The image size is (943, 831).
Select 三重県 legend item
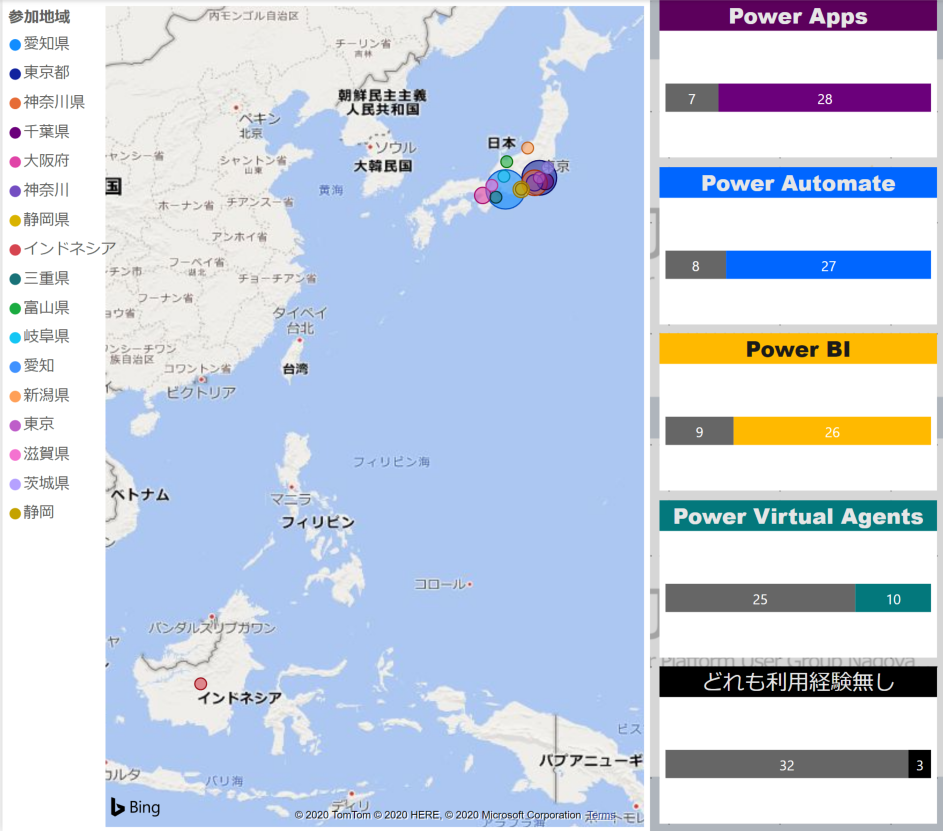pyautogui.click(x=40, y=278)
